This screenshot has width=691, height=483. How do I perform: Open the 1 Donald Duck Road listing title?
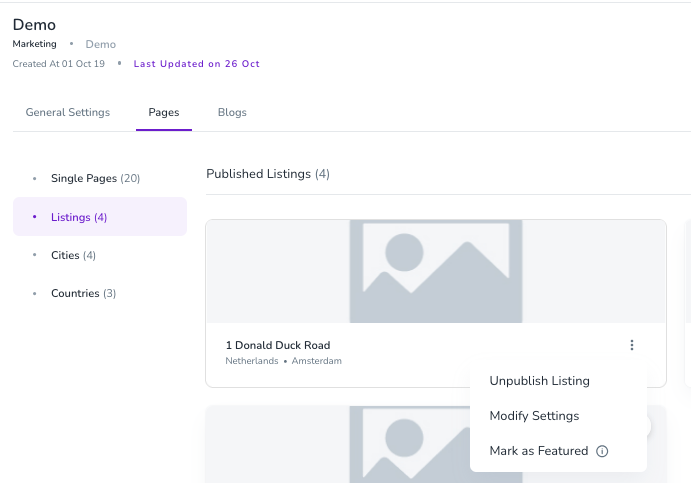coord(277,345)
